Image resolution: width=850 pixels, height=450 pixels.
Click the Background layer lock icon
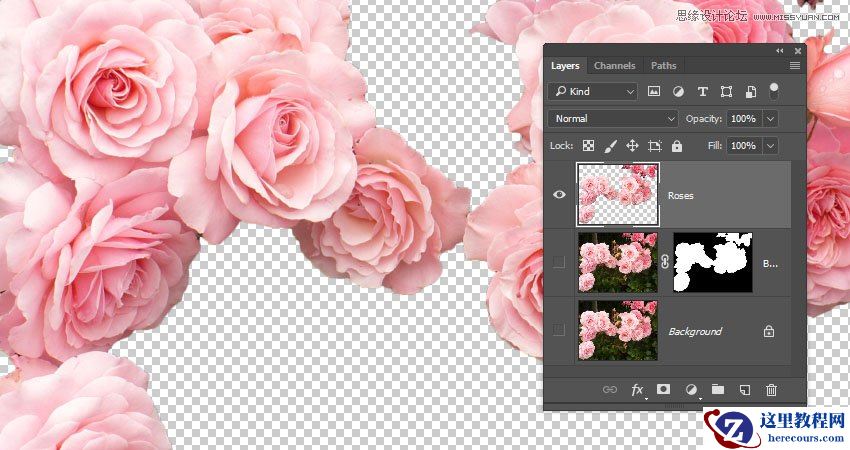(769, 331)
